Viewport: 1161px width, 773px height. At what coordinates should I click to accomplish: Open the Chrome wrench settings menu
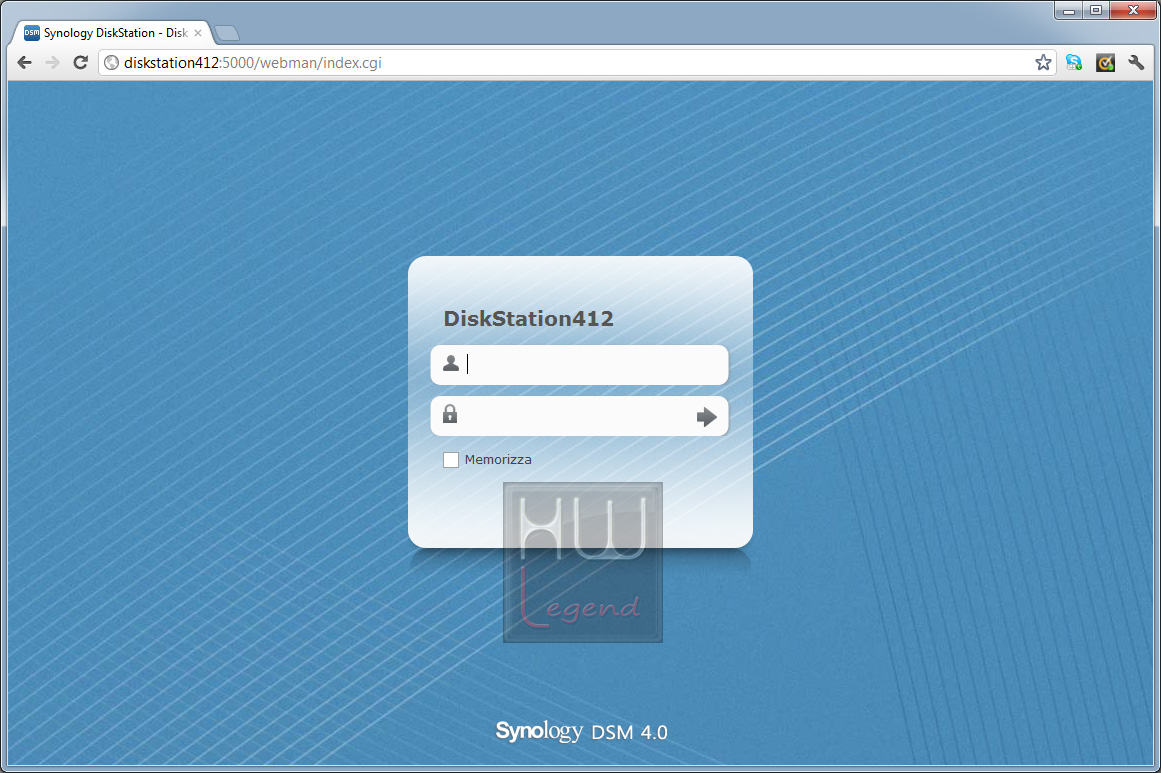pyautogui.click(x=1137, y=63)
